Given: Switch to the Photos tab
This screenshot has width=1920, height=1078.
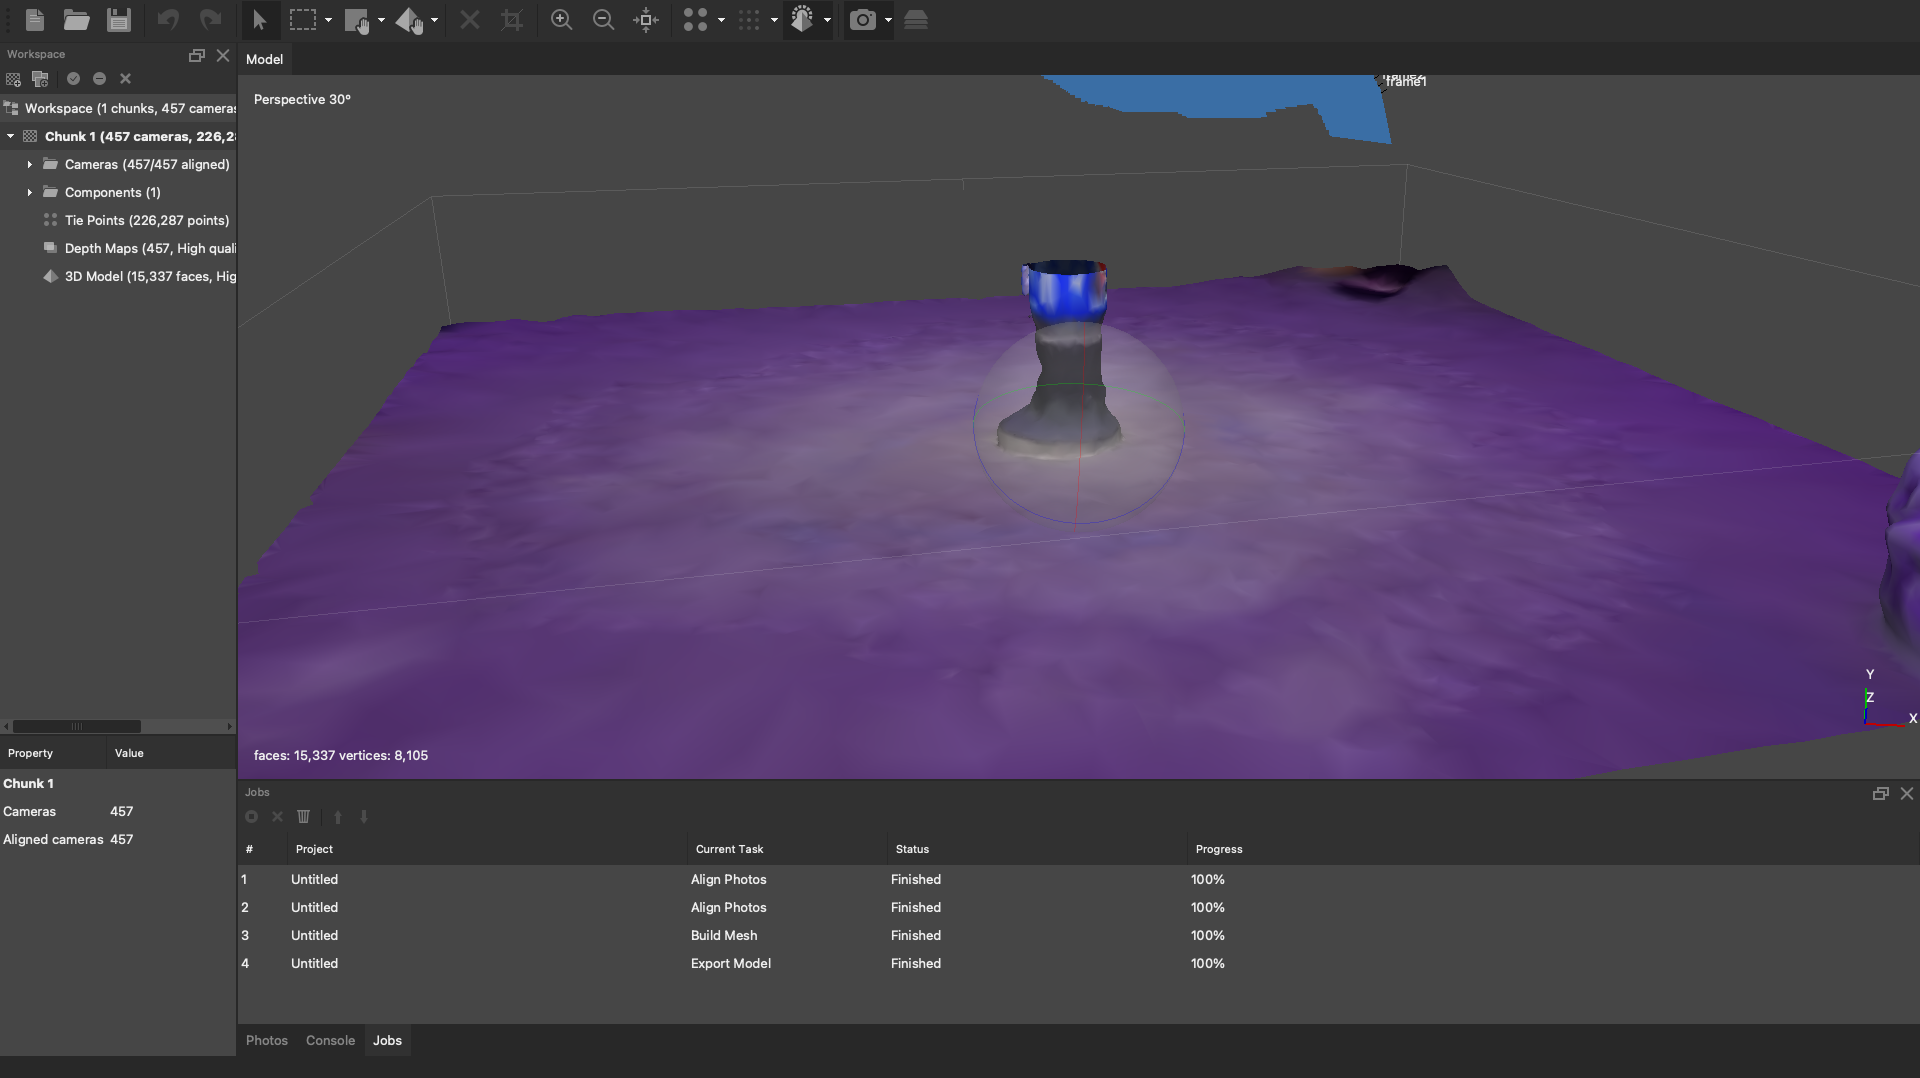Looking at the screenshot, I should coord(267,1040).
